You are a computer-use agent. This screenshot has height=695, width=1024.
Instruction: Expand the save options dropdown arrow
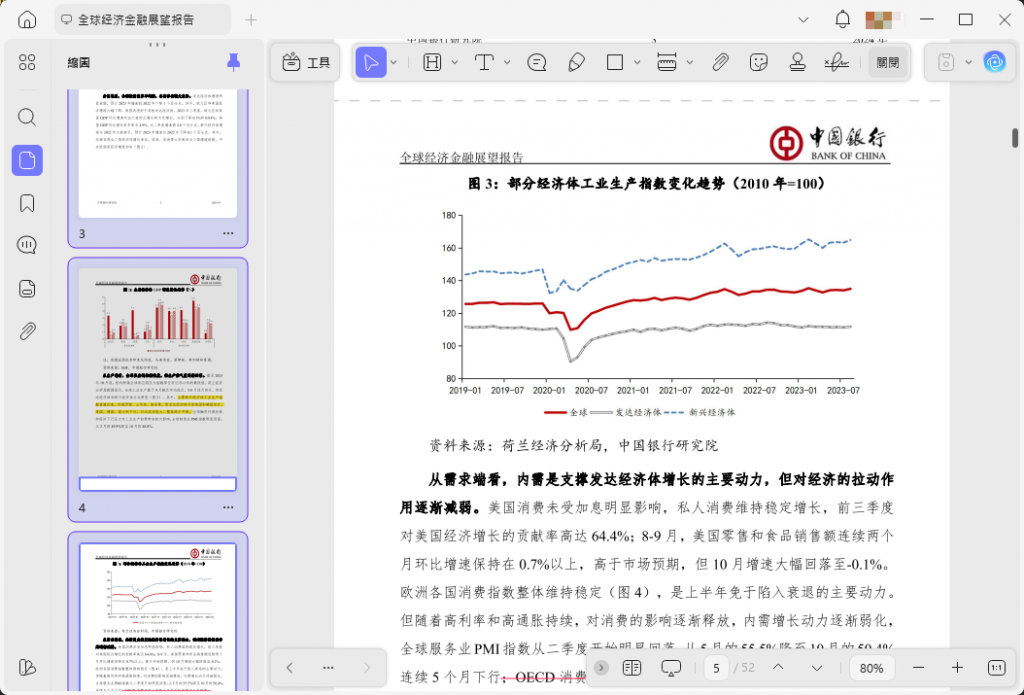(968, 63)
